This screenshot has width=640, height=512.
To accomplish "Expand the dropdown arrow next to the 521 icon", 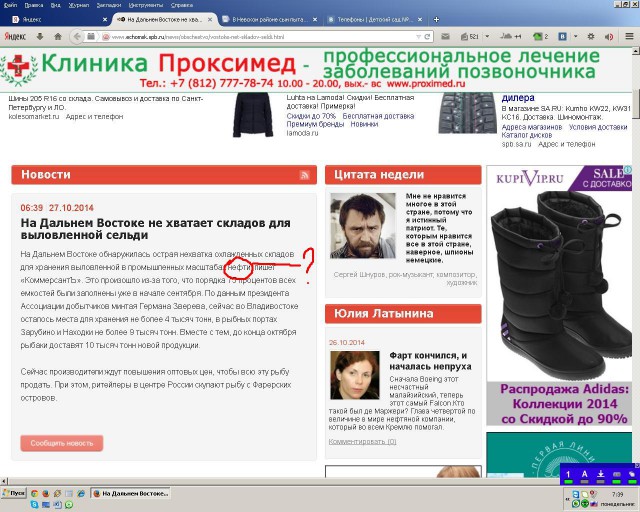I will (487, 36).
